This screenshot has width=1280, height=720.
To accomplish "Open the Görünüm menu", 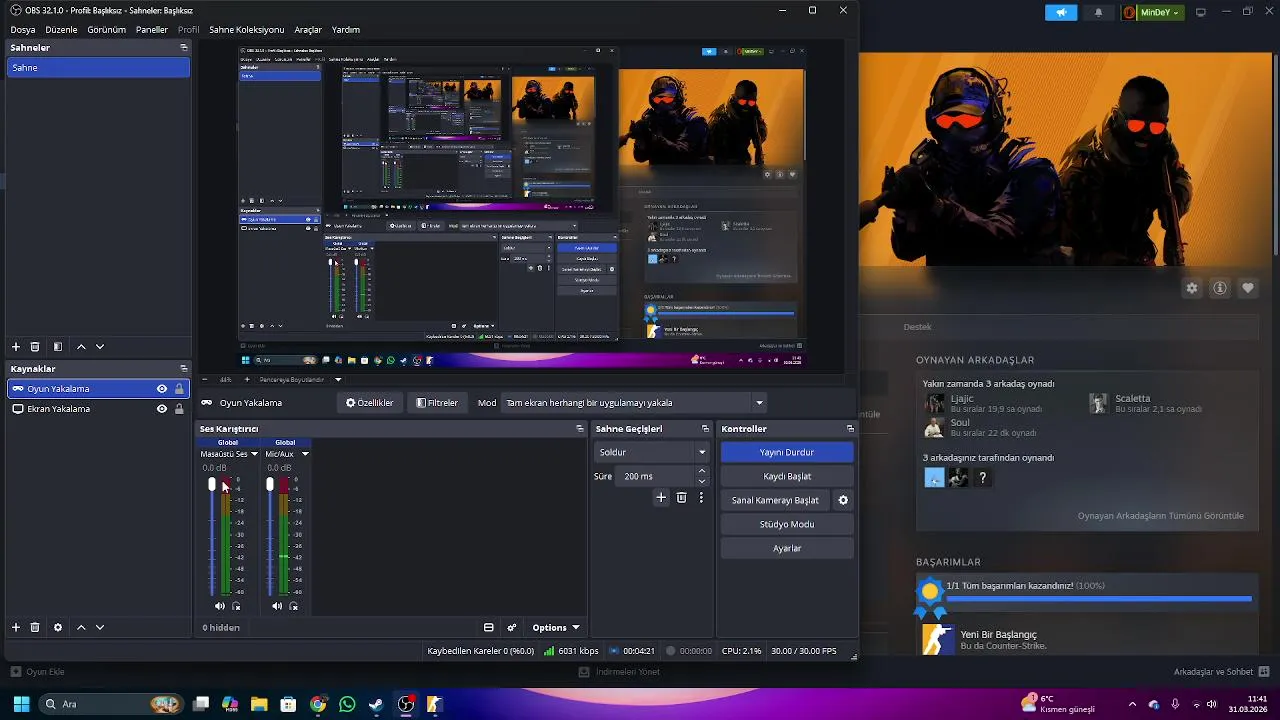I will [107, 30].
